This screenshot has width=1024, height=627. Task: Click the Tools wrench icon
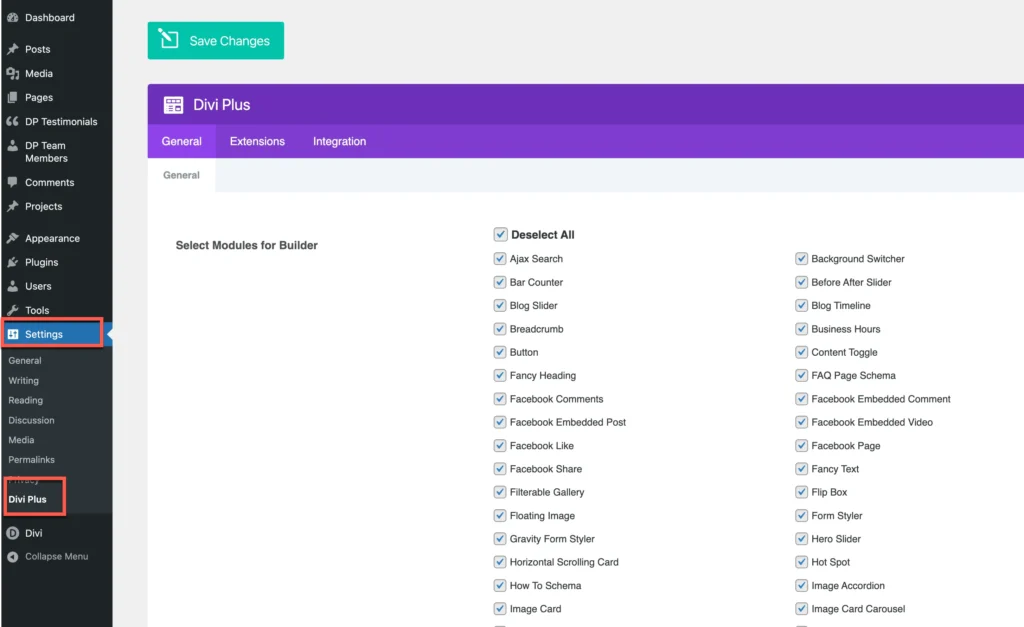[12, 310]
